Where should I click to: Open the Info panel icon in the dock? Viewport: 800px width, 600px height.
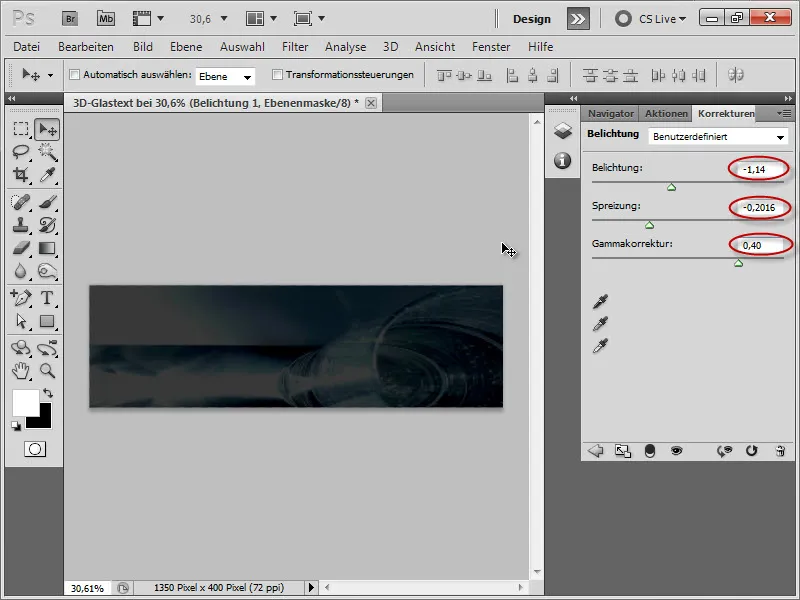563,160
